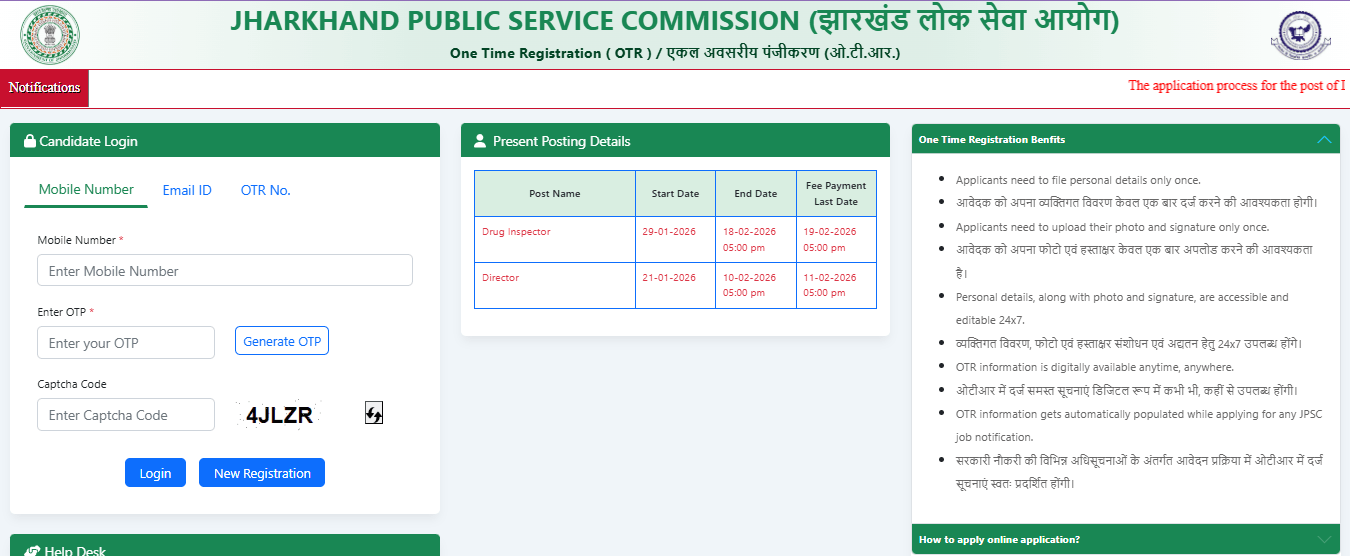Switch to the Email ID tab
The image size is (1350, 556).
(187, 190)
